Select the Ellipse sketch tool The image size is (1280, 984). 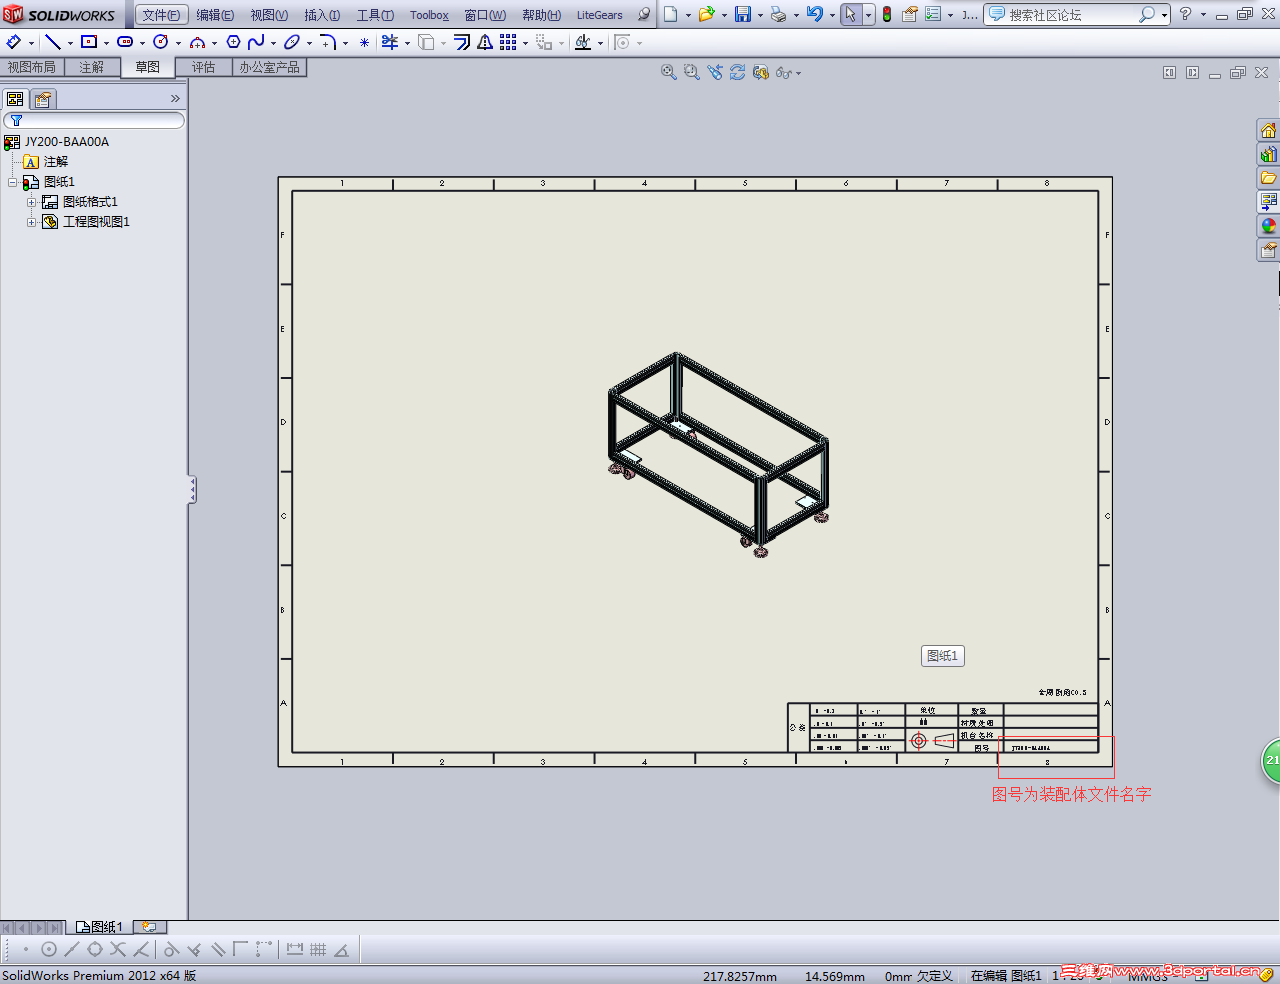[x=292, y=42]
